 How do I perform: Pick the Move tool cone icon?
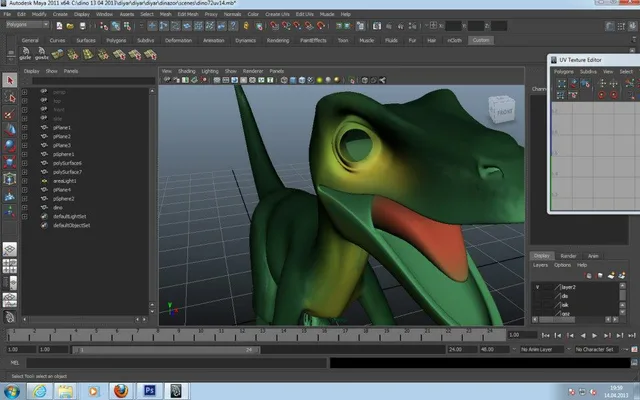pyautogui.click(x=10, y=130)
